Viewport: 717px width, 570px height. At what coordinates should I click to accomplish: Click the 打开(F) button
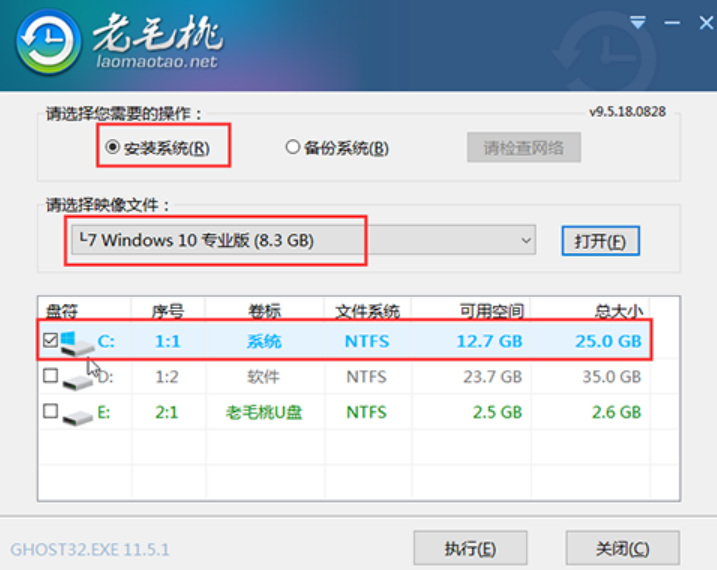[x=600, y=241]
